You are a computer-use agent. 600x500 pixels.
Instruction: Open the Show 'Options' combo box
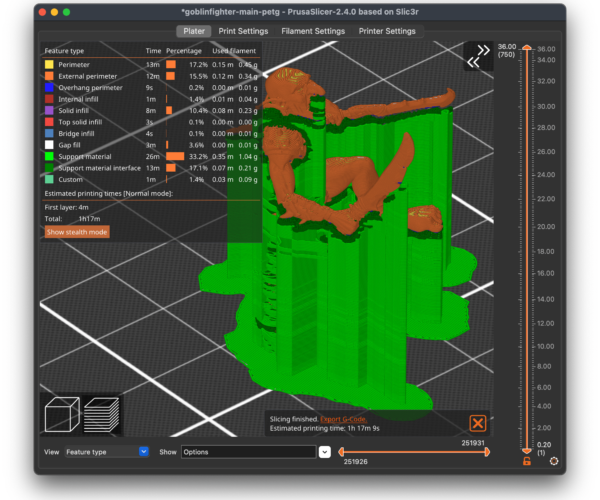point(248,452)
